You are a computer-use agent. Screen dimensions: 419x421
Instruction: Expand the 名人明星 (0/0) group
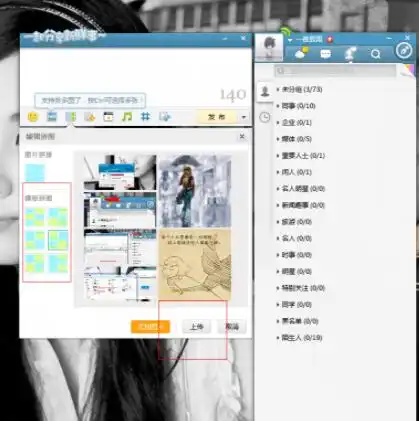(x=300, y=189)
